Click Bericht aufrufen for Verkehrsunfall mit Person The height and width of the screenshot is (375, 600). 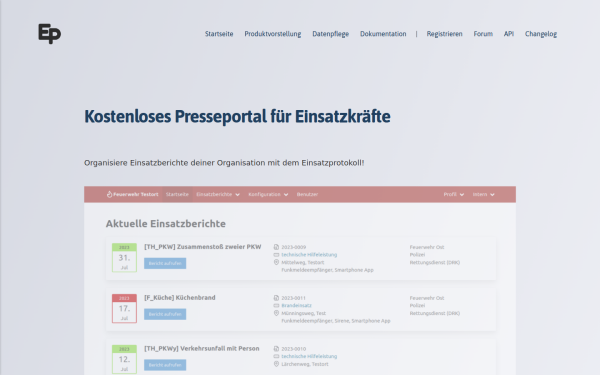(165, 365)
